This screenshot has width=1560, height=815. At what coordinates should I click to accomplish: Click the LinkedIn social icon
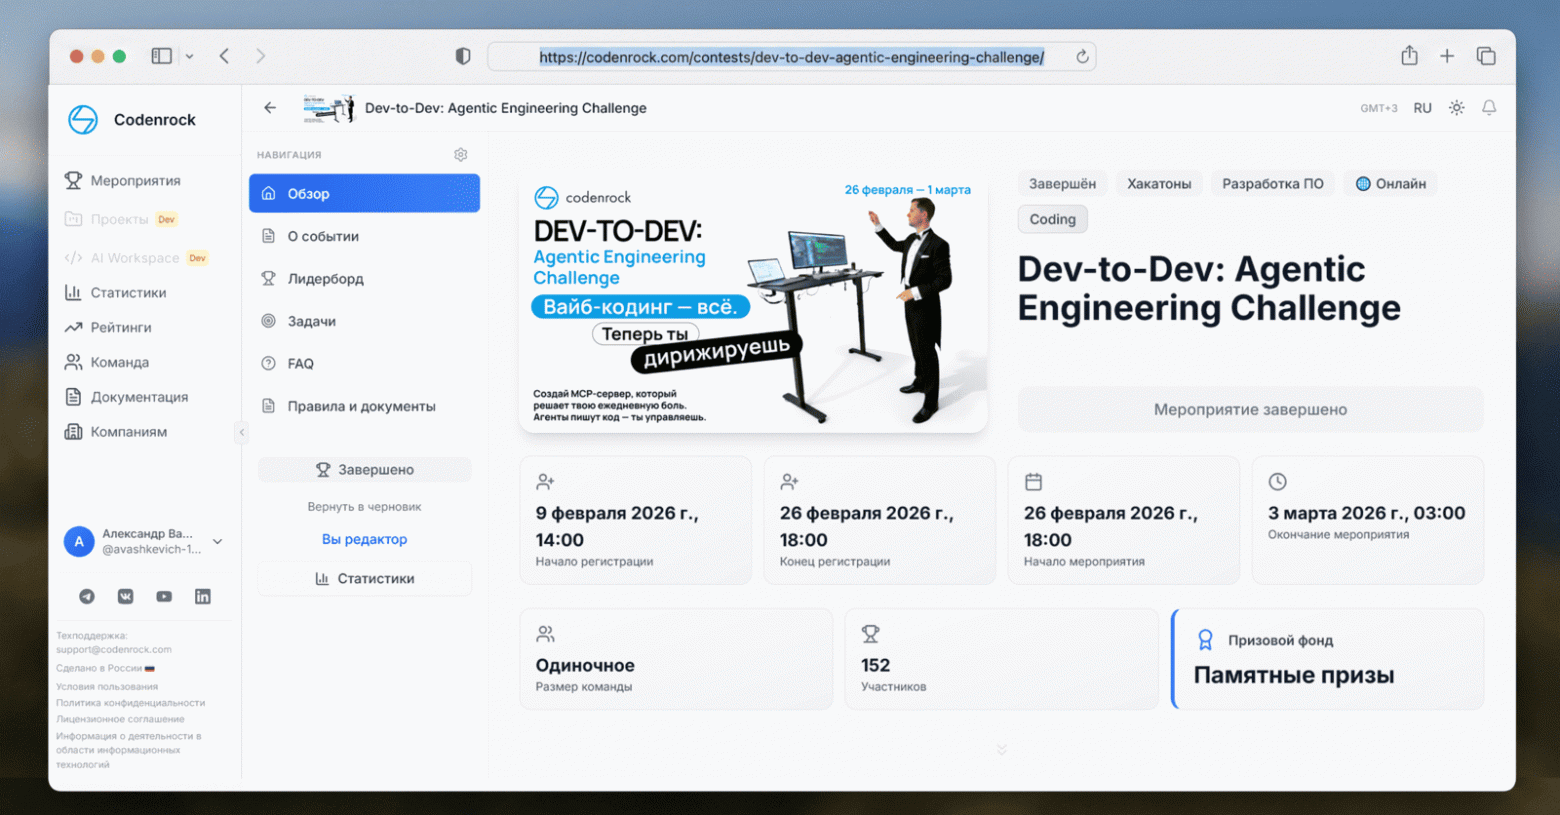coord(202,596)
